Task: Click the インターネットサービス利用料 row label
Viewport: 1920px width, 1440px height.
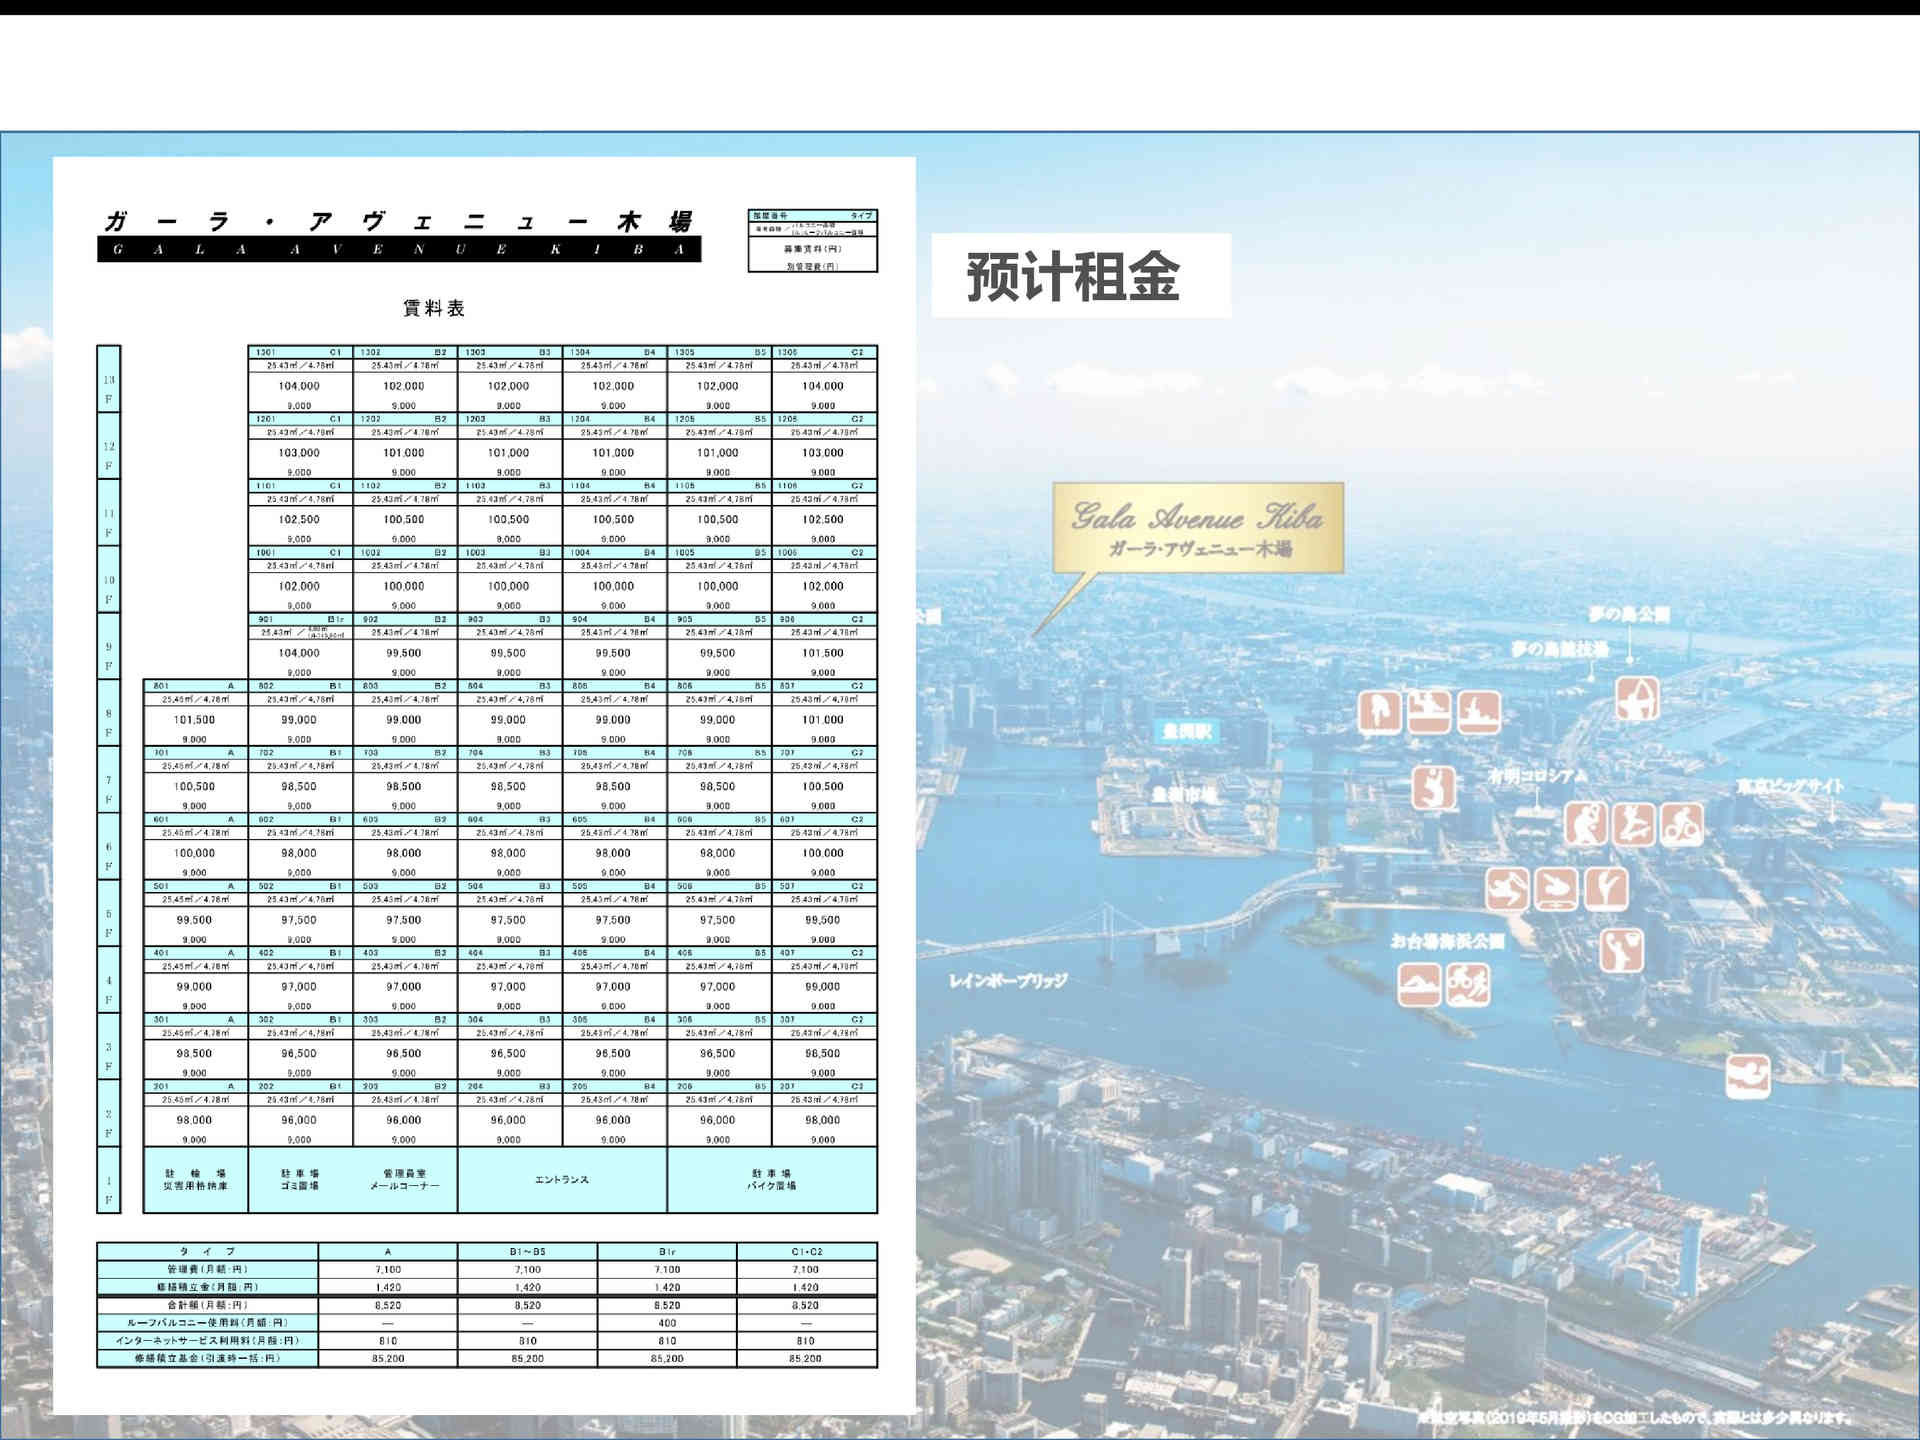Action: (208, 1341)
